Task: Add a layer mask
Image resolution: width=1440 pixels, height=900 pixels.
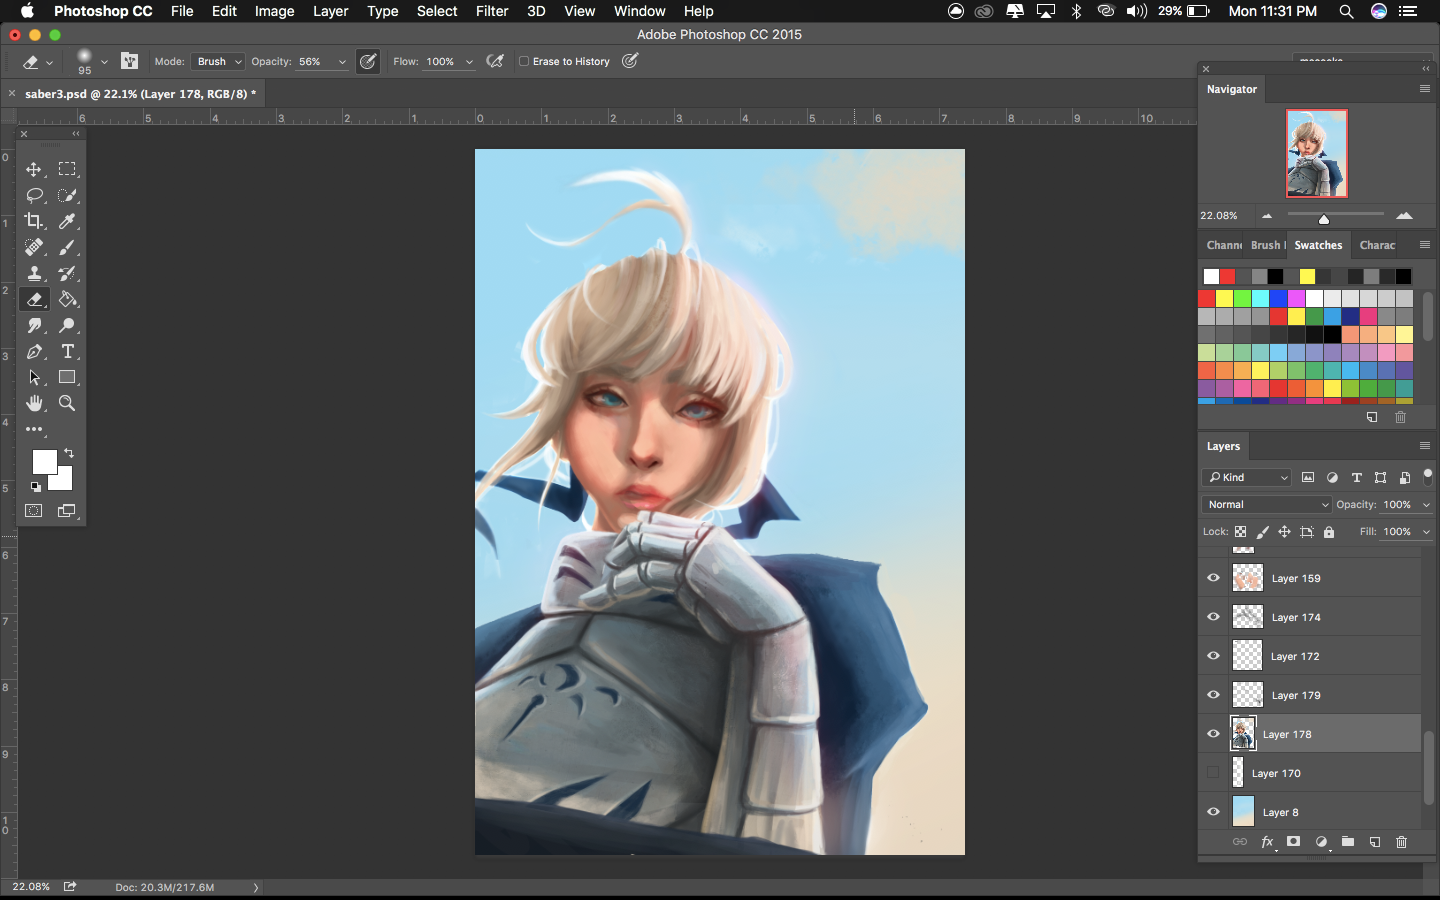Action: [x=1293, y=842]
